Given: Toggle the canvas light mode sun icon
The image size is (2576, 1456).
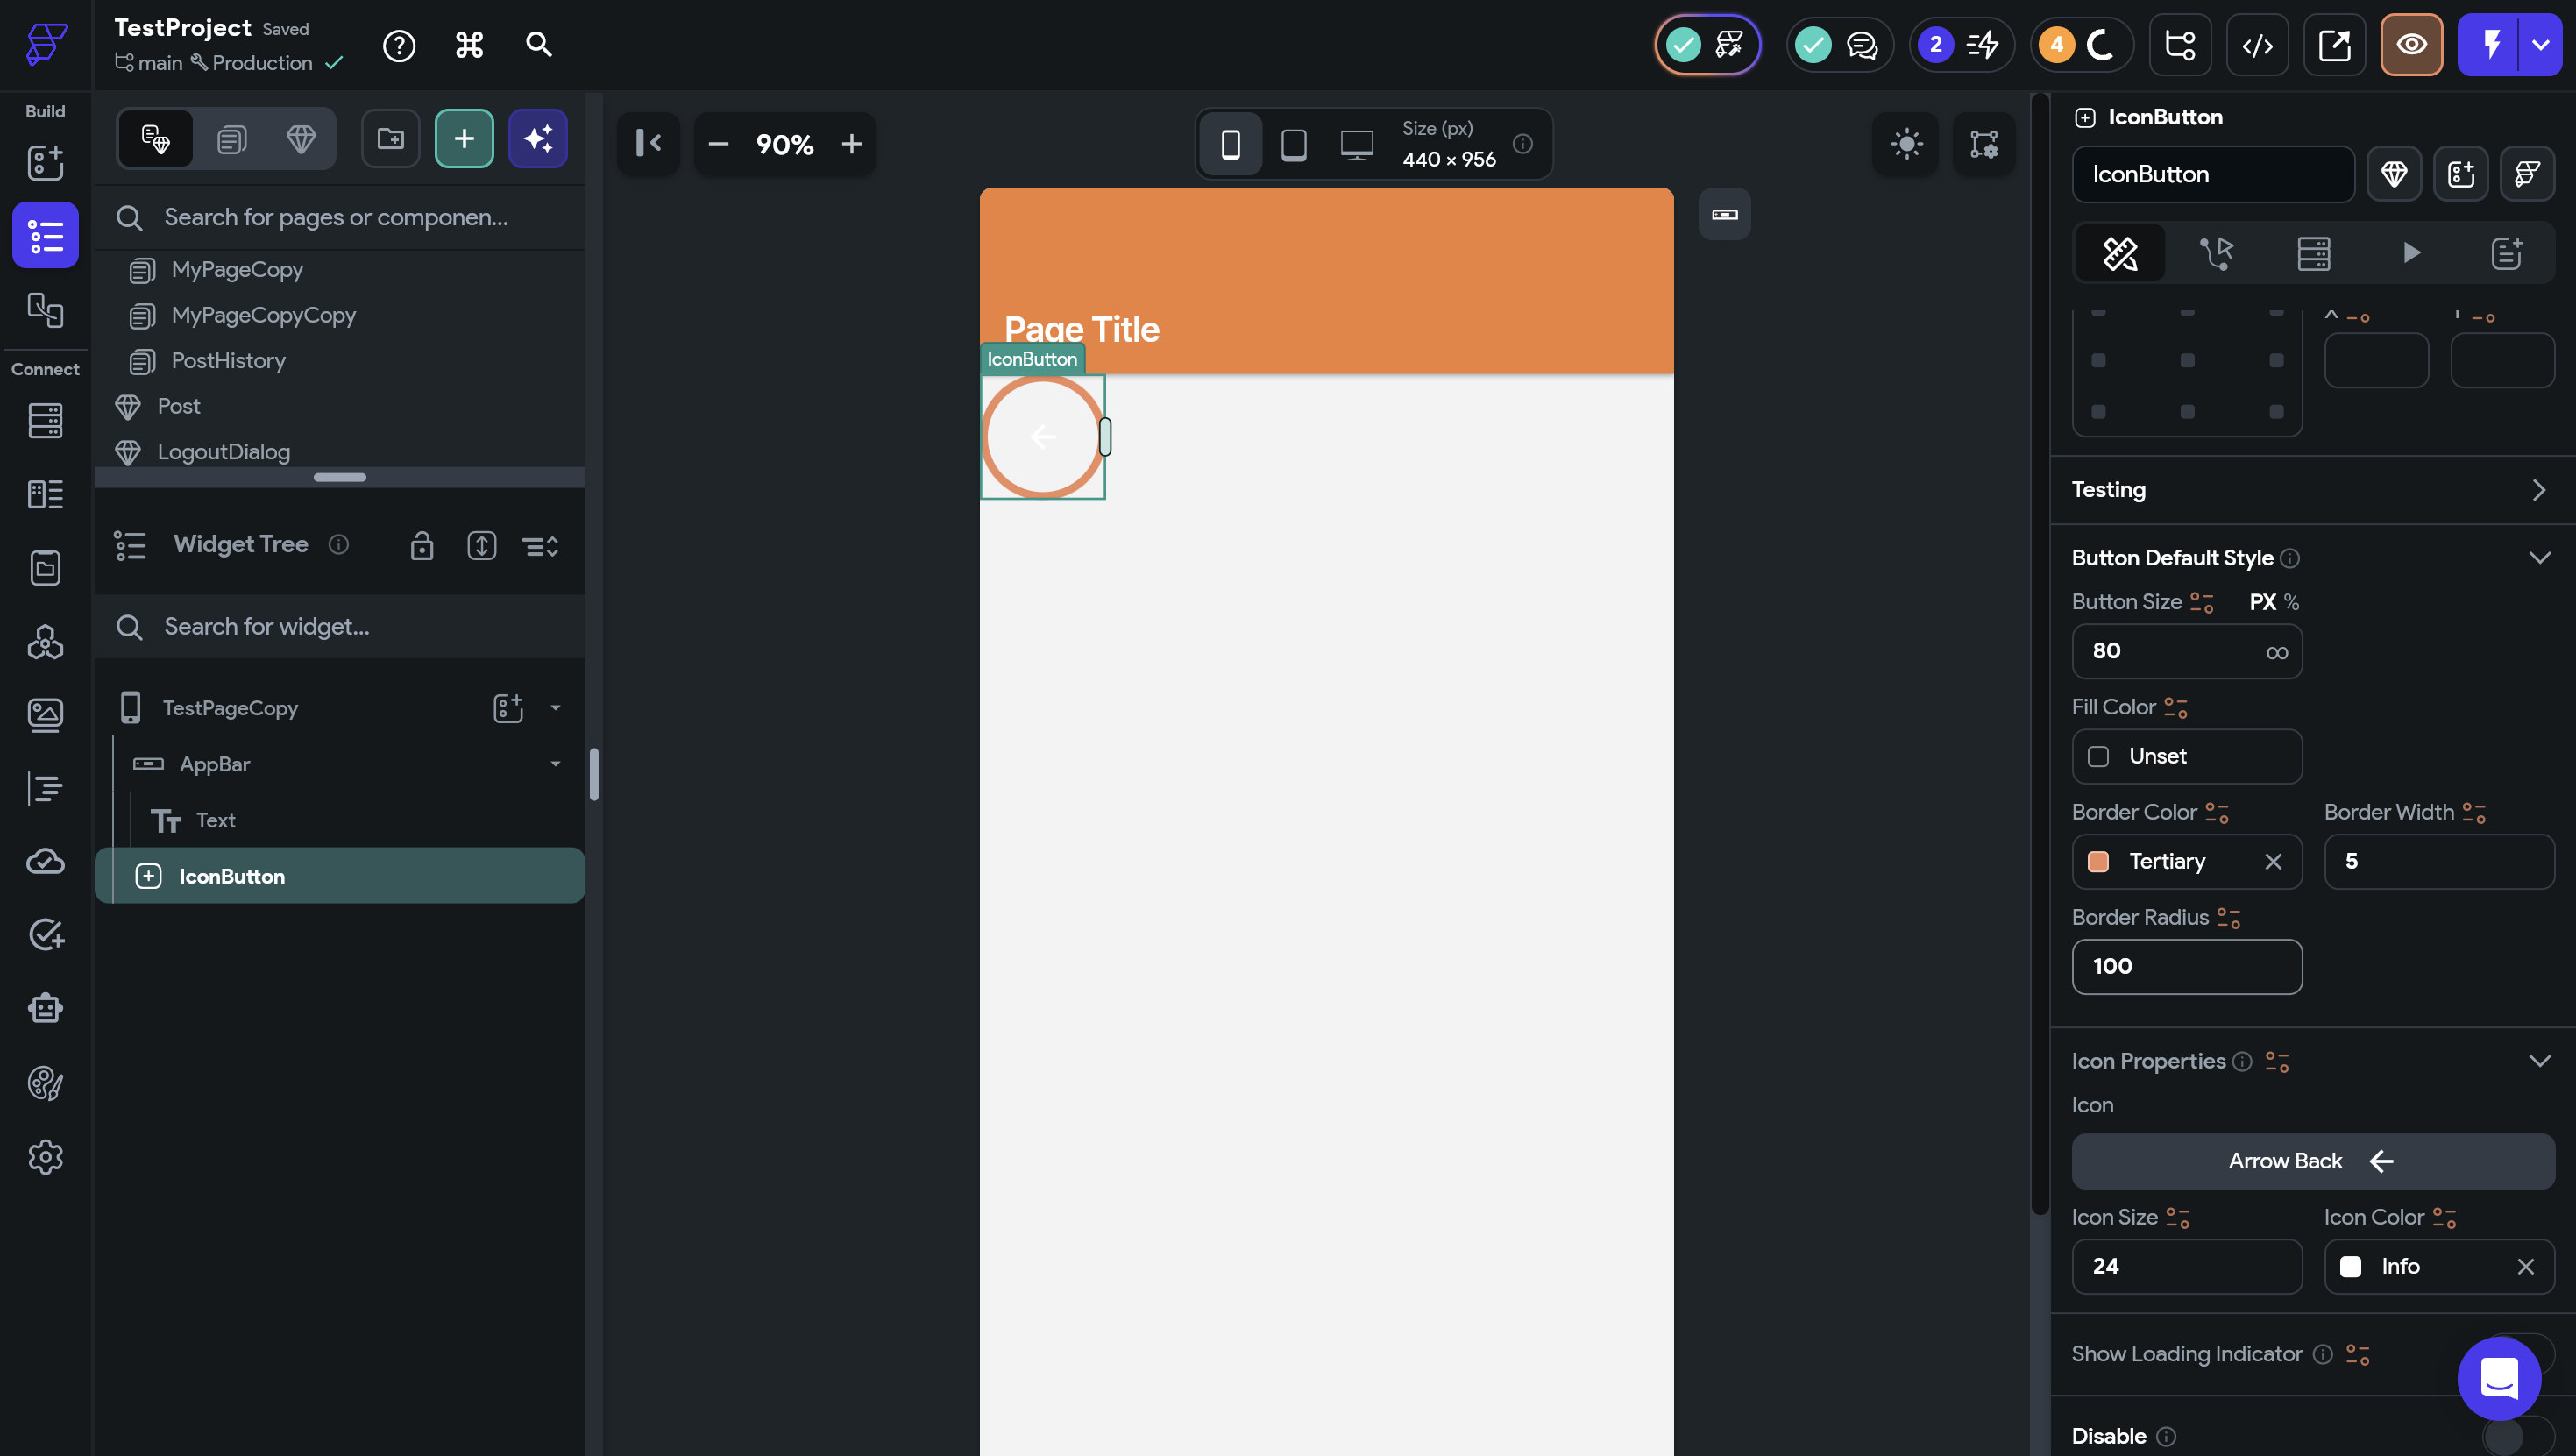Looking at the screenshot, I should pyautogui.click(x=1906, y=145).
